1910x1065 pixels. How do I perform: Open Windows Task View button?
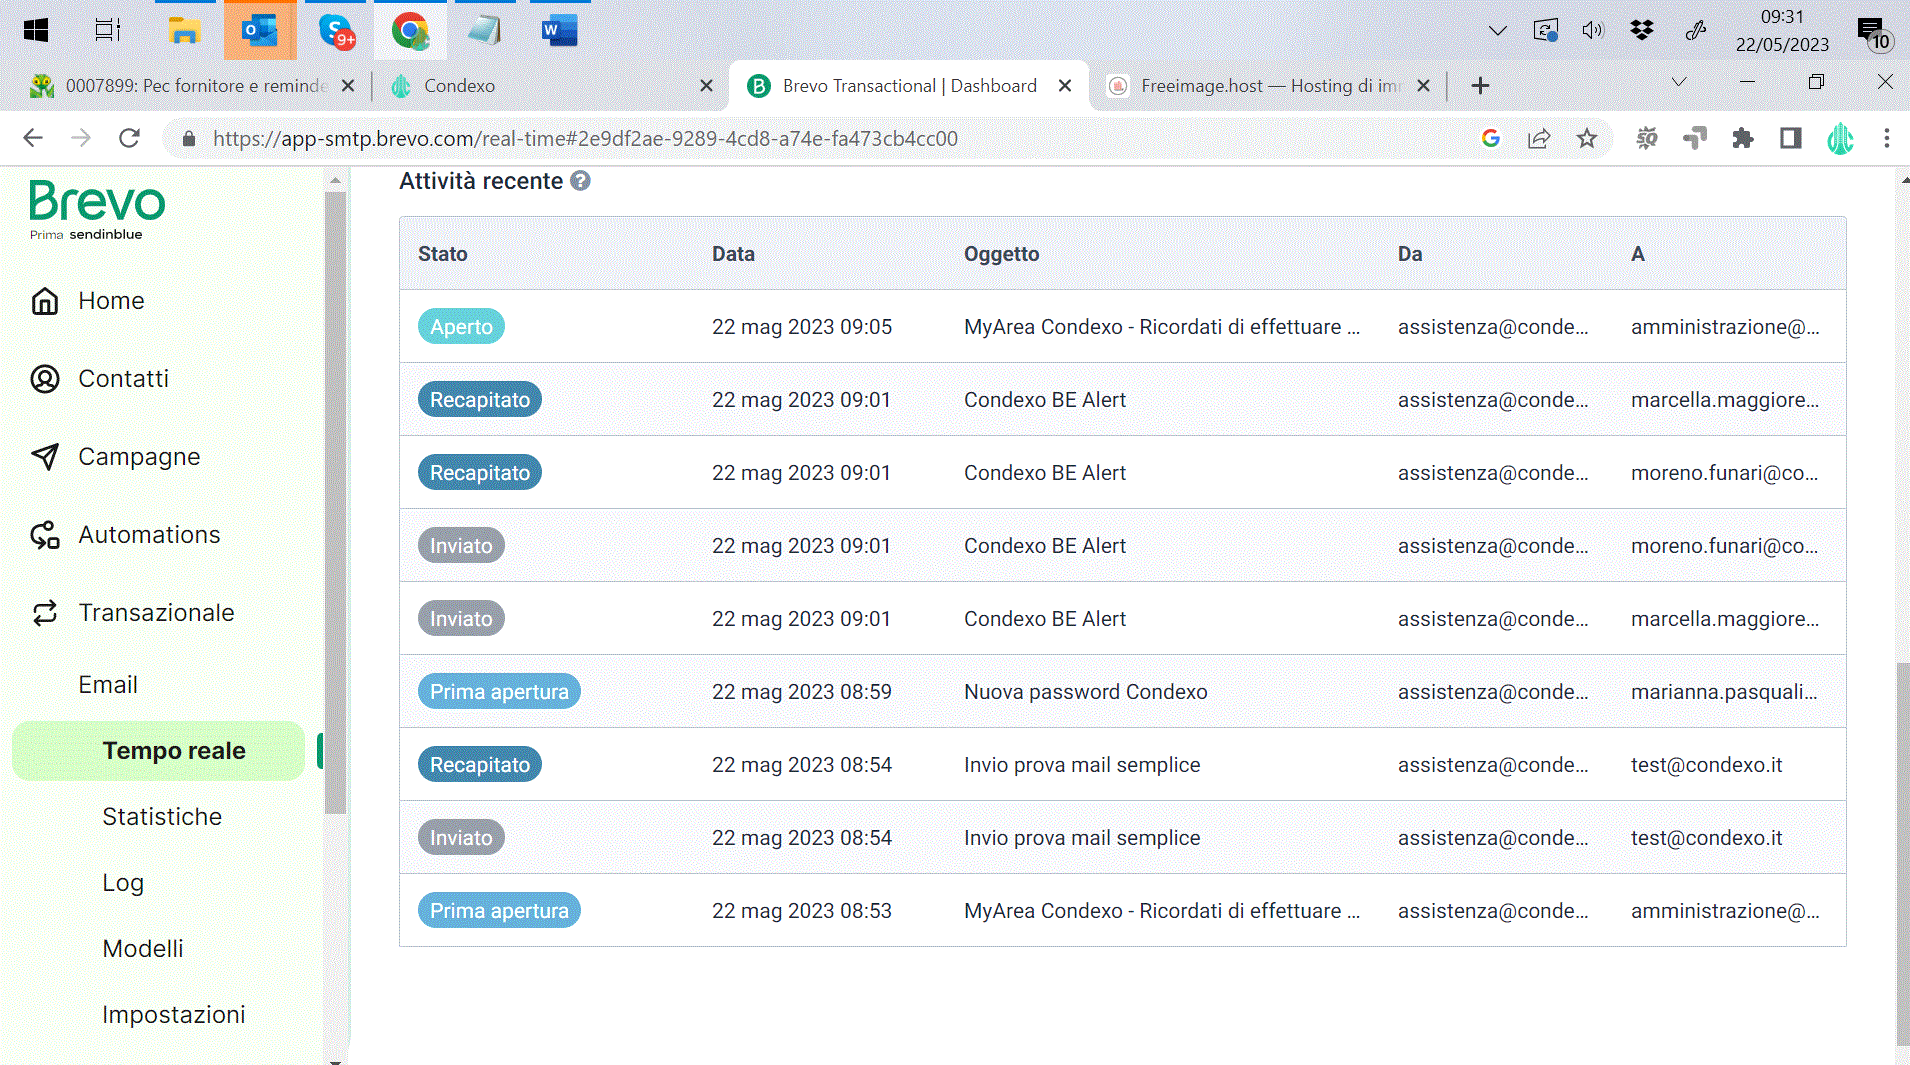pyautogui.click(x=108, y=31)
